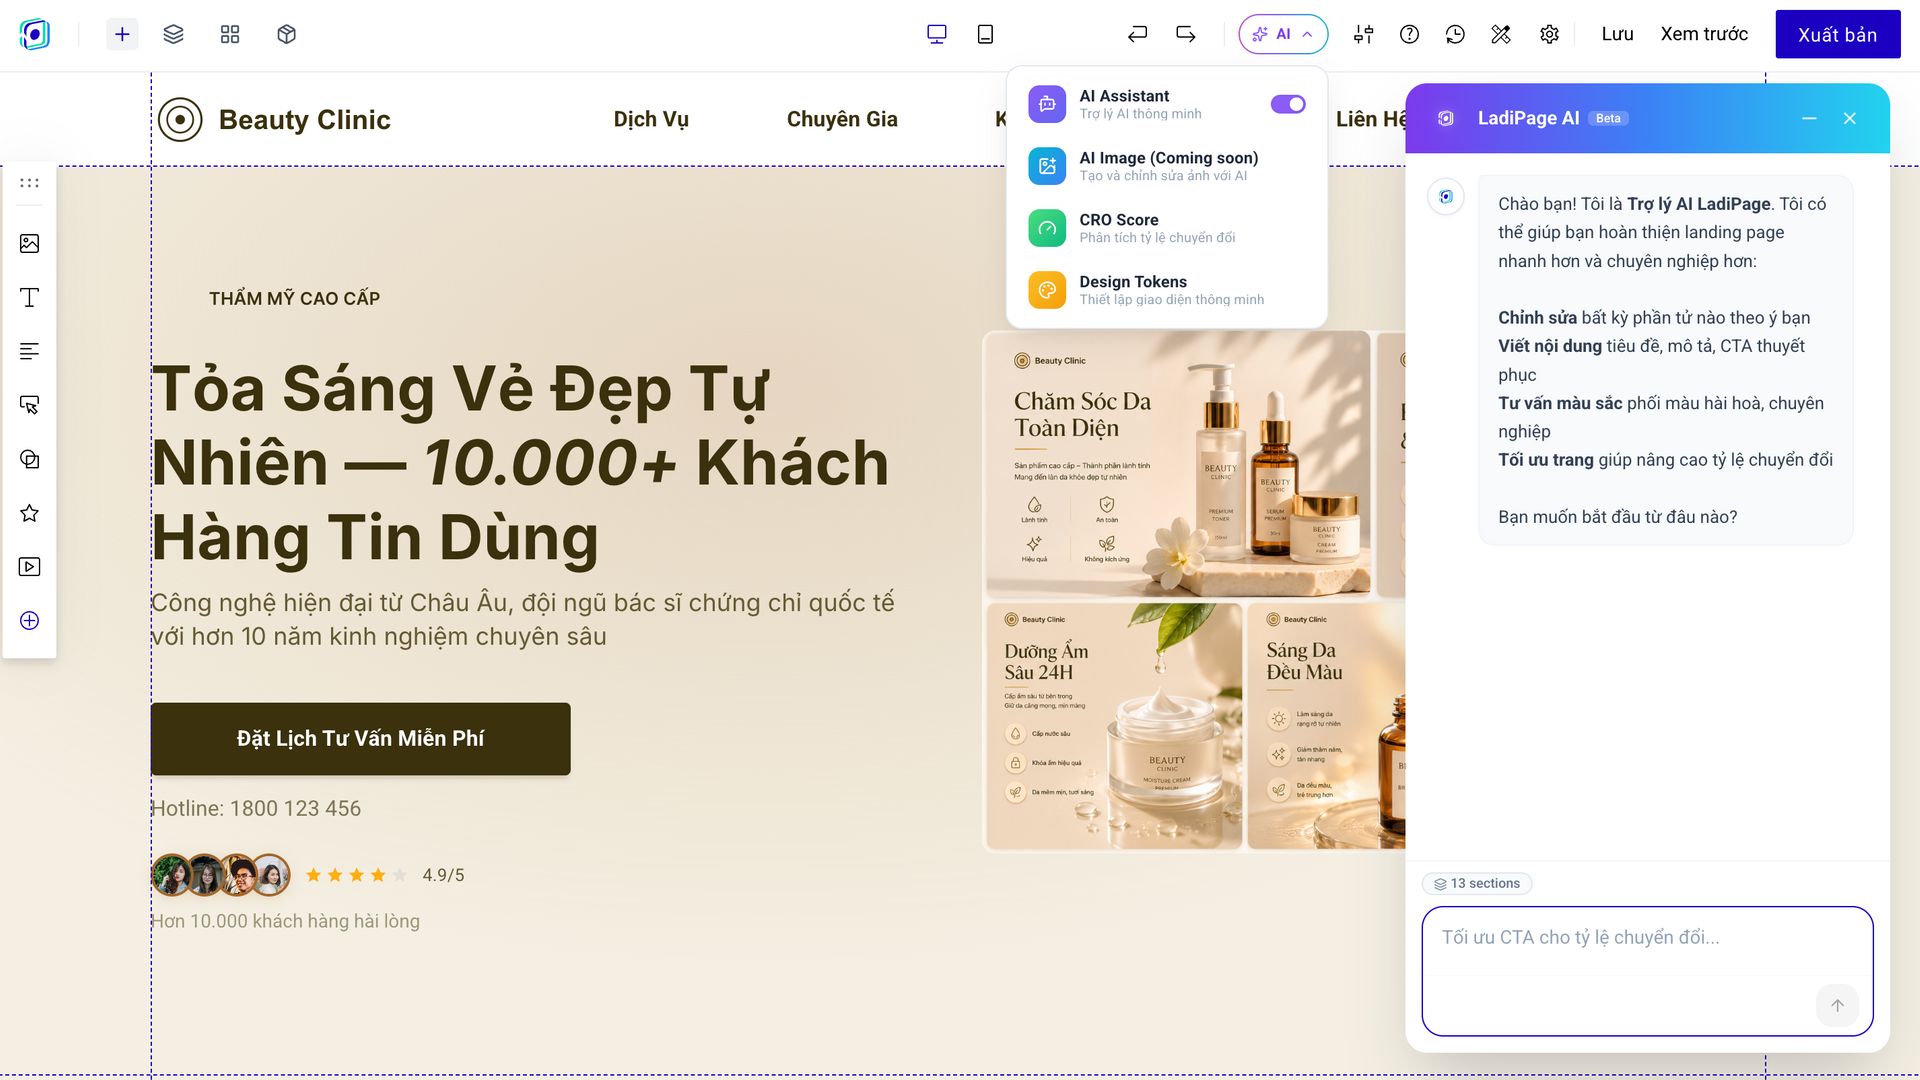This screenshot has height=1080, width=1920.
Task: Open the layers panel icon
Action: tap(174, 34)
